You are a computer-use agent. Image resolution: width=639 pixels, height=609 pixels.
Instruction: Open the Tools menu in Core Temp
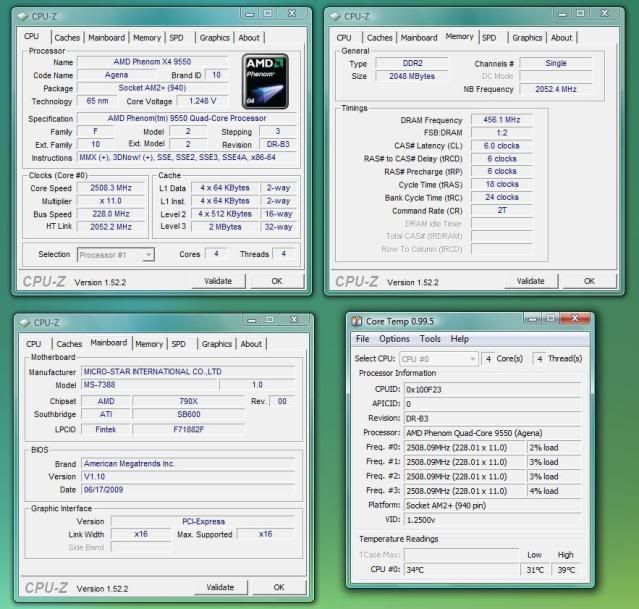[430, 339]
